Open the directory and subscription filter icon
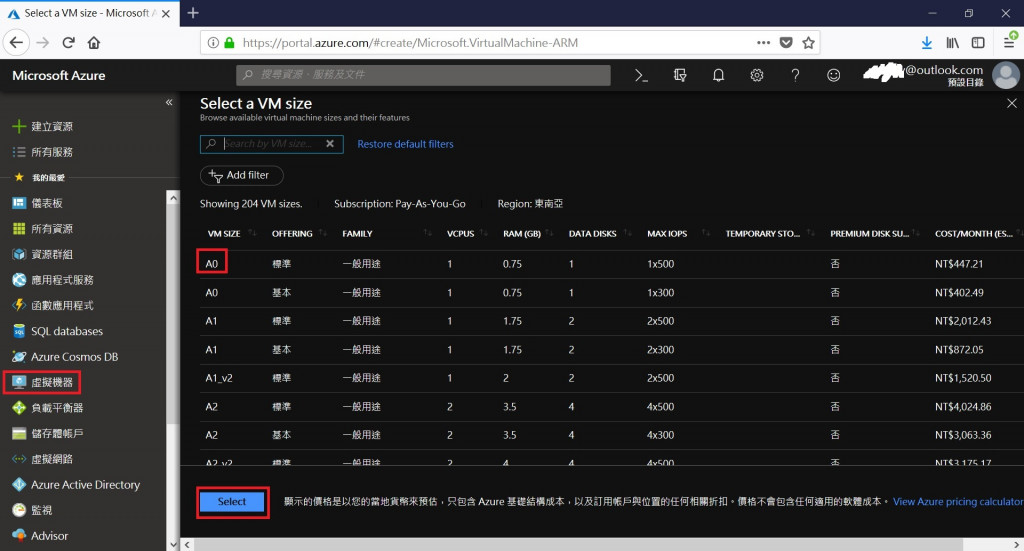This screenshot has width=1024, height=551. pyautogui.click(x=680, y=76)
